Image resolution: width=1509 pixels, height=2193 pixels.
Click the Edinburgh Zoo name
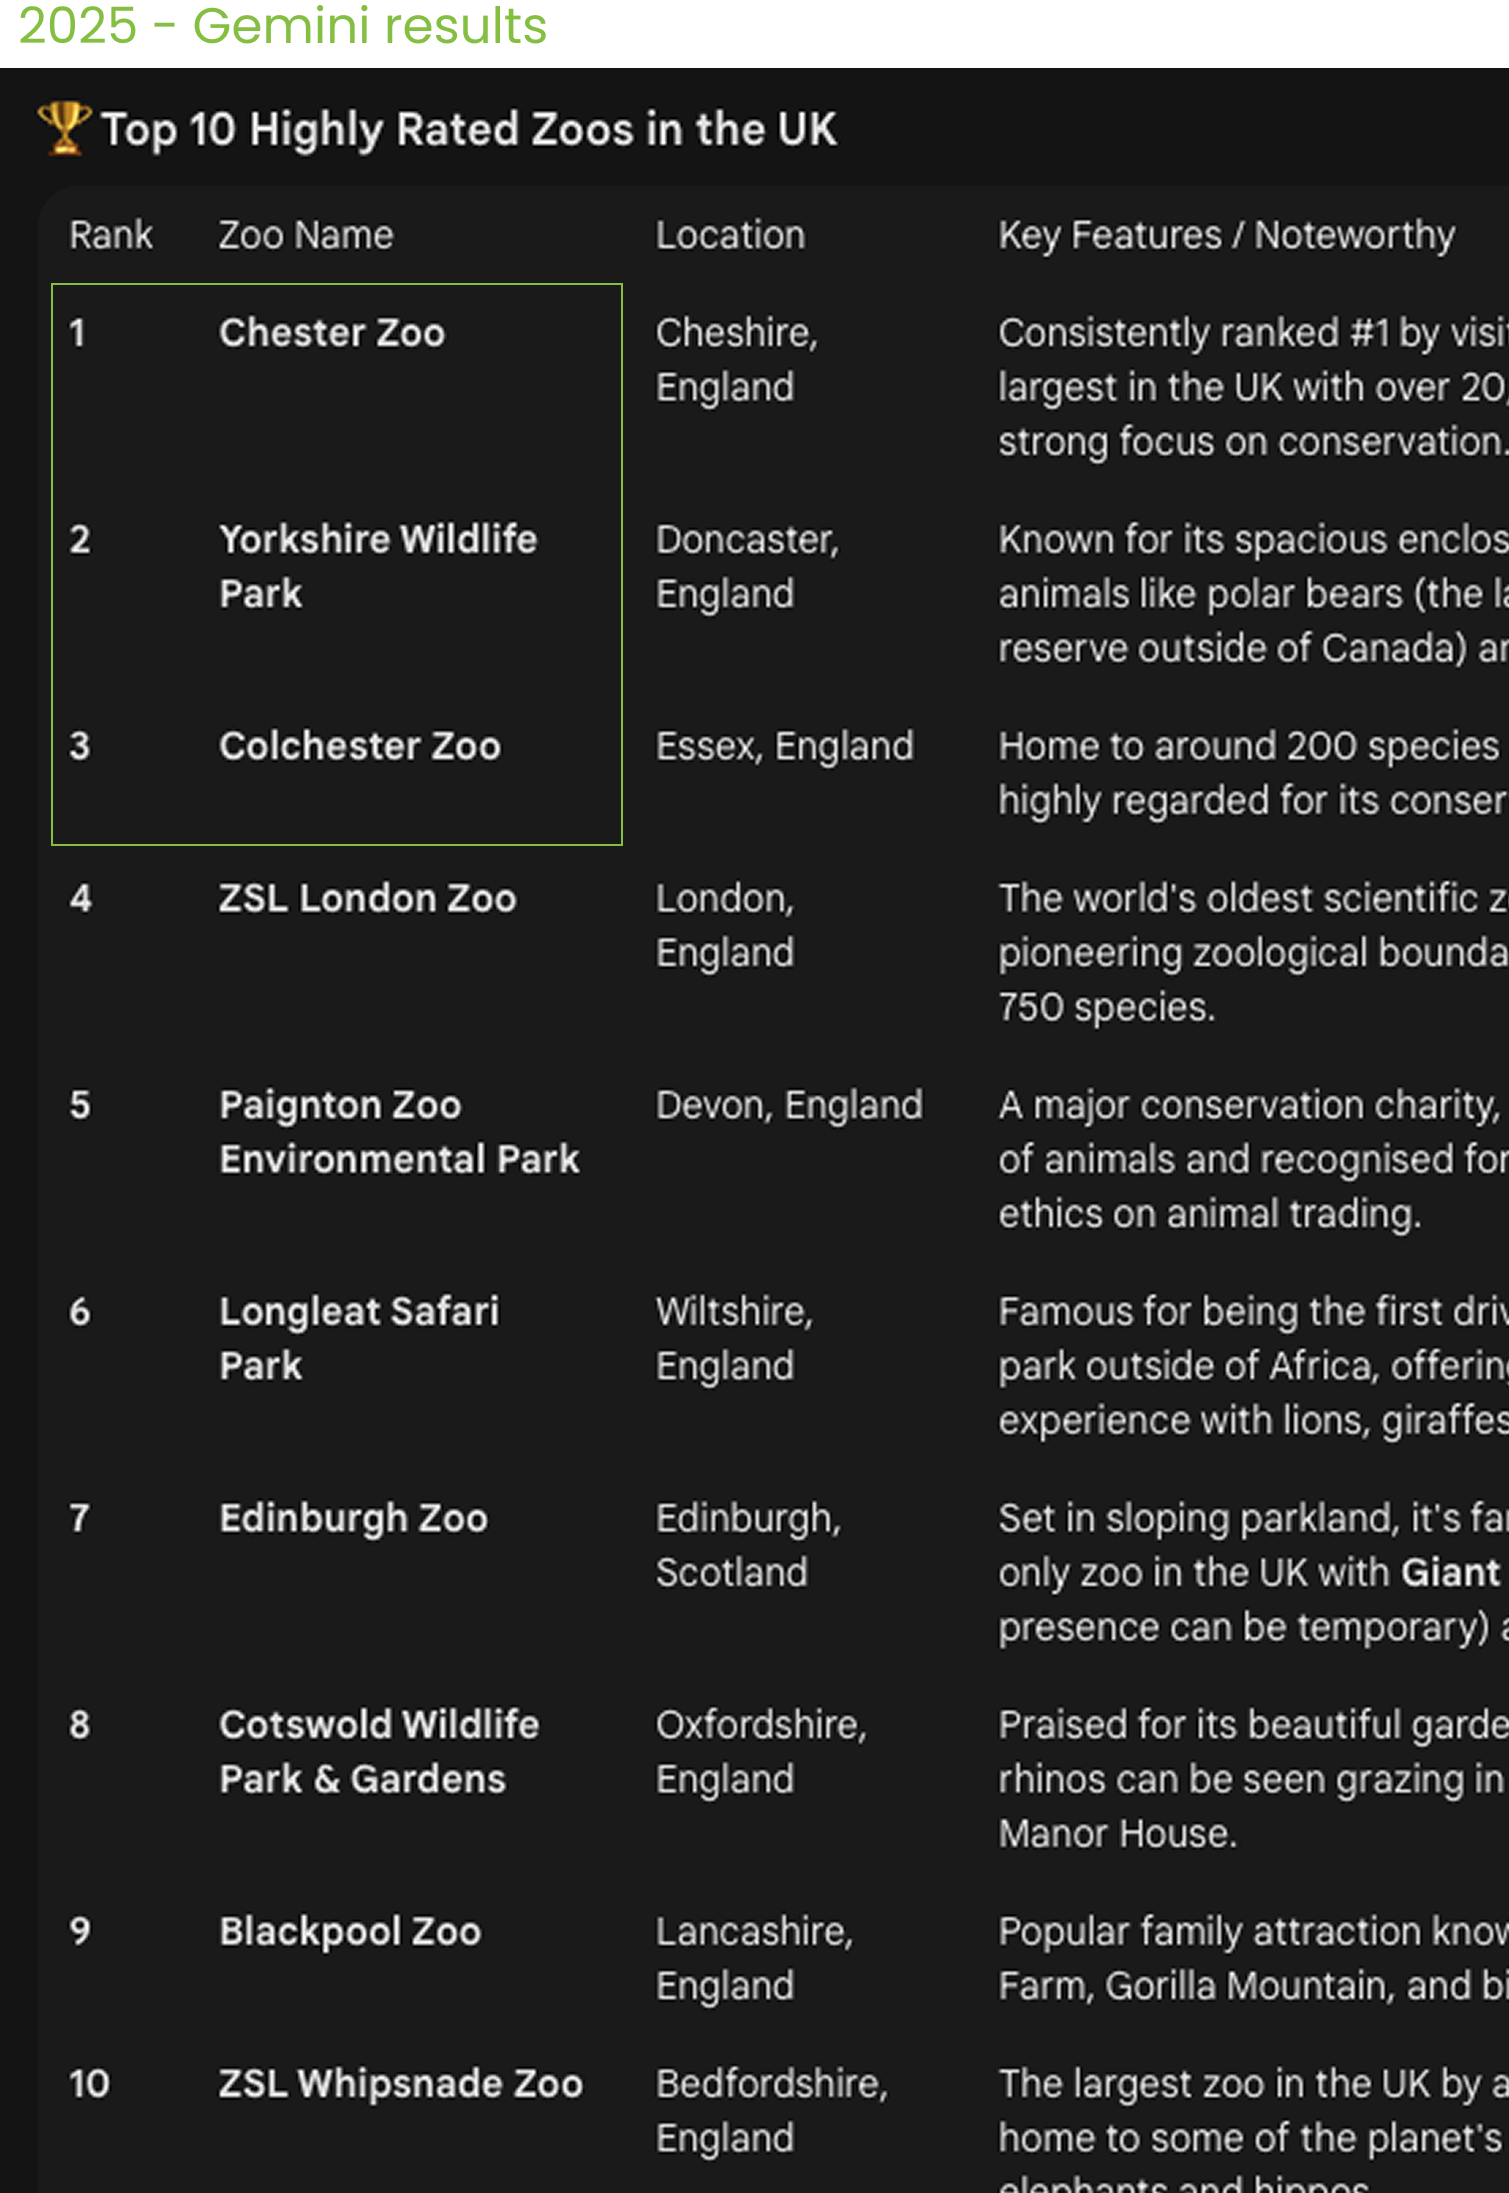(354, 1518)
